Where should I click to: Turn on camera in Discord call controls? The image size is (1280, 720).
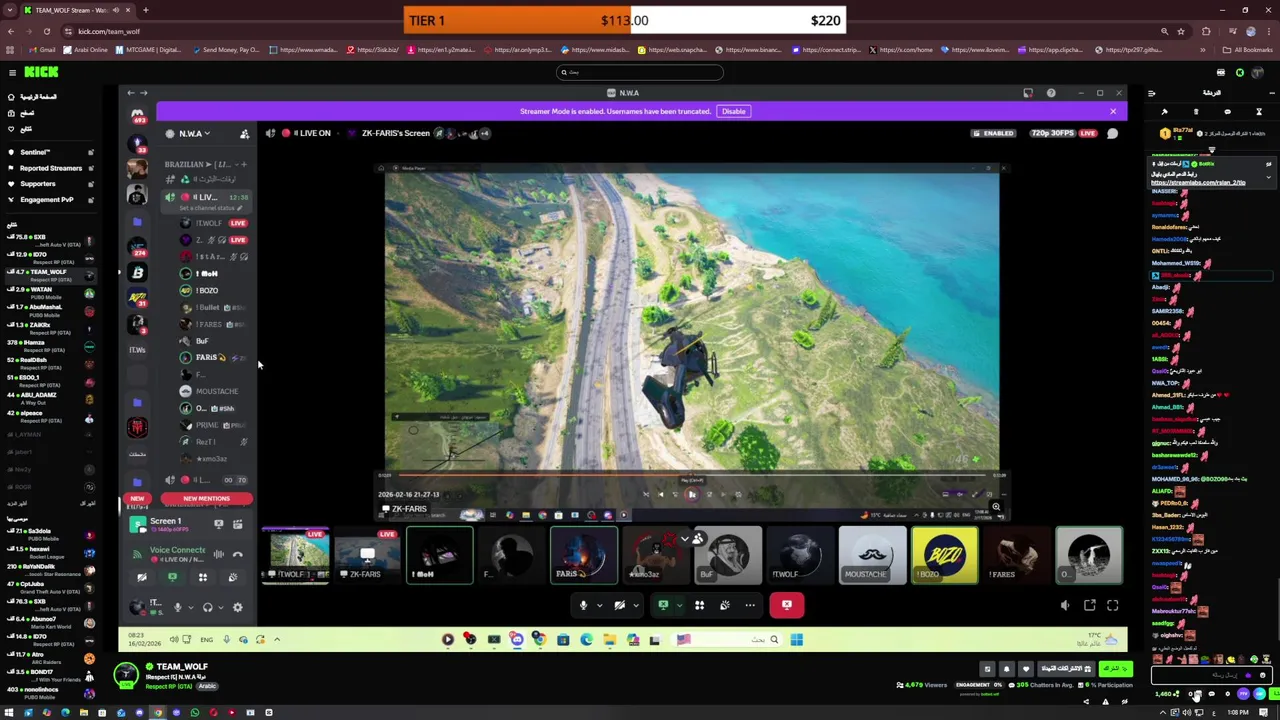click(619, 605)
